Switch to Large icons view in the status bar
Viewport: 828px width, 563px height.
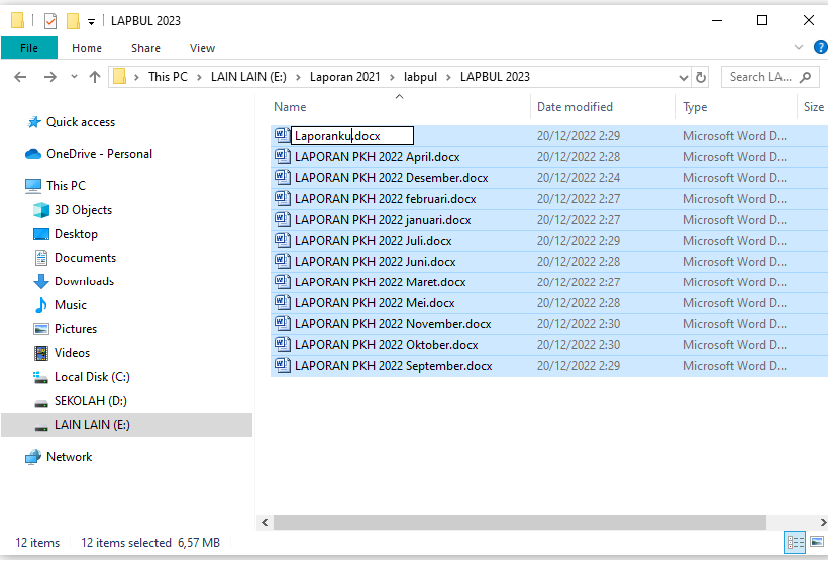(817, 542)
